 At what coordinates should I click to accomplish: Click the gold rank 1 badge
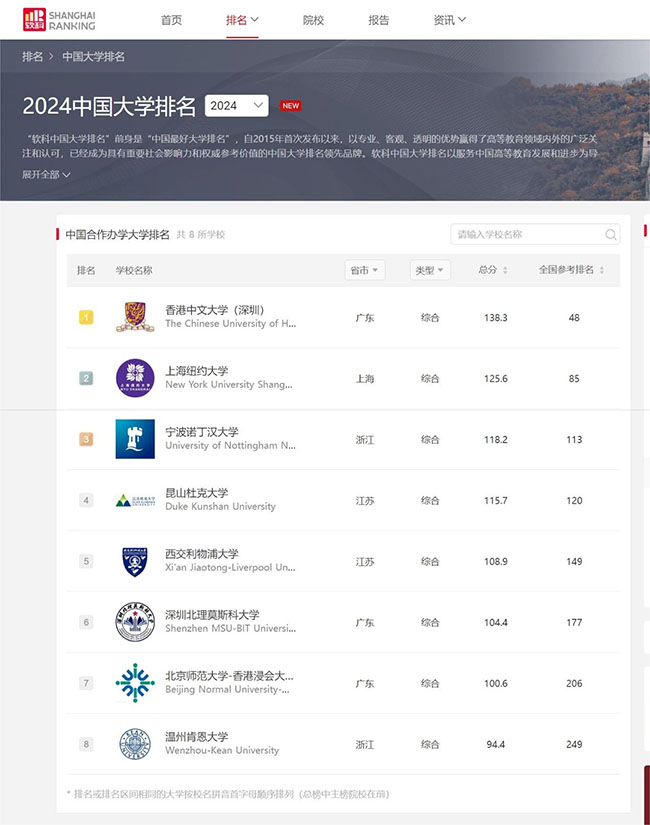86,317
